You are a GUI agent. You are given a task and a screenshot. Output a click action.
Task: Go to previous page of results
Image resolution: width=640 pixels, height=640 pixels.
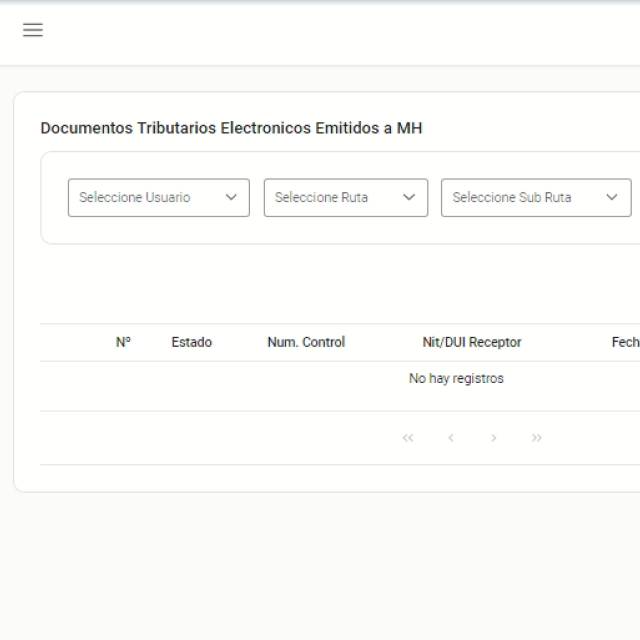coord(451,438)
